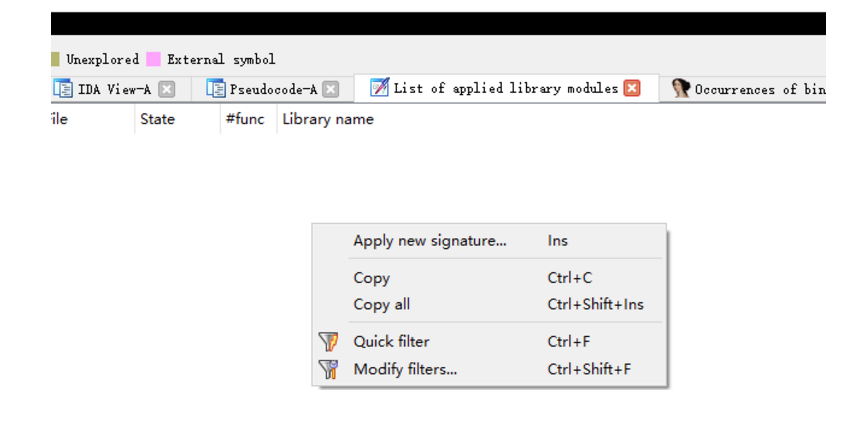Click the IDA View-A tab icon
Screen dimensions: 867x426
tap(62, 89)
